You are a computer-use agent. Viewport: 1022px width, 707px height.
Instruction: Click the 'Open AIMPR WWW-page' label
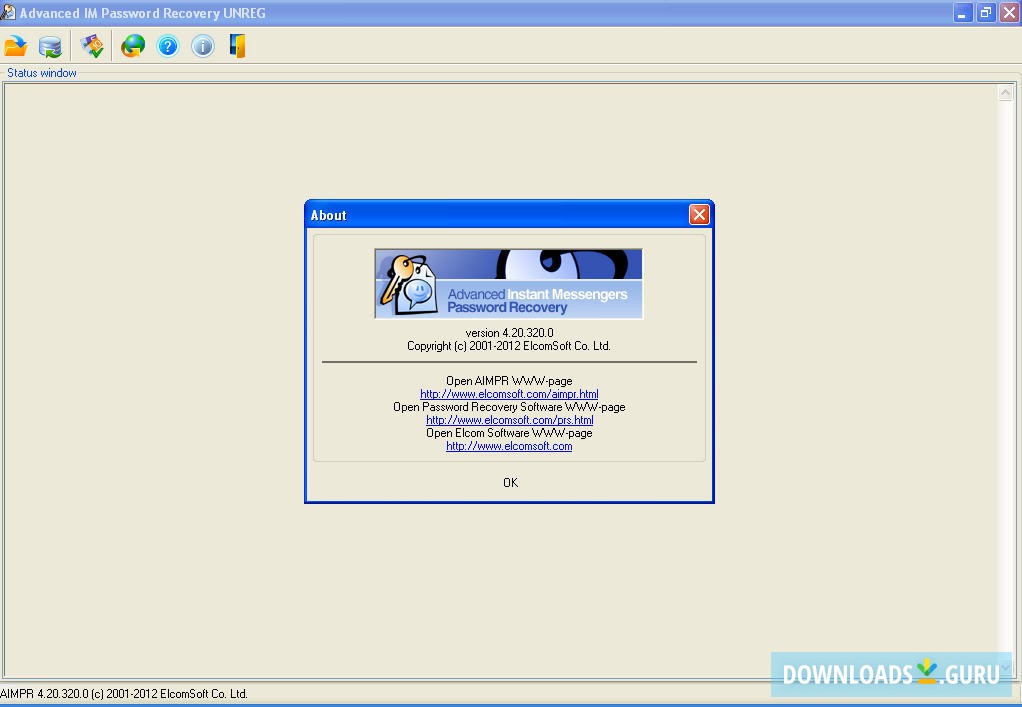pos(509,381)
